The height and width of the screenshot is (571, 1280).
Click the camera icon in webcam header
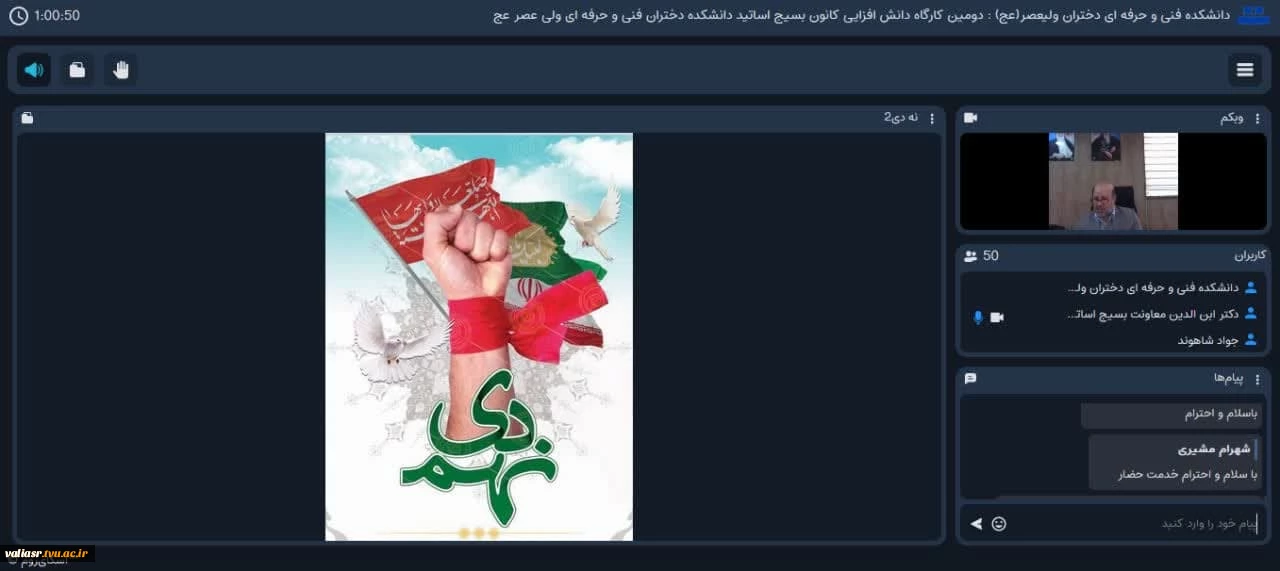click(970, 118)
